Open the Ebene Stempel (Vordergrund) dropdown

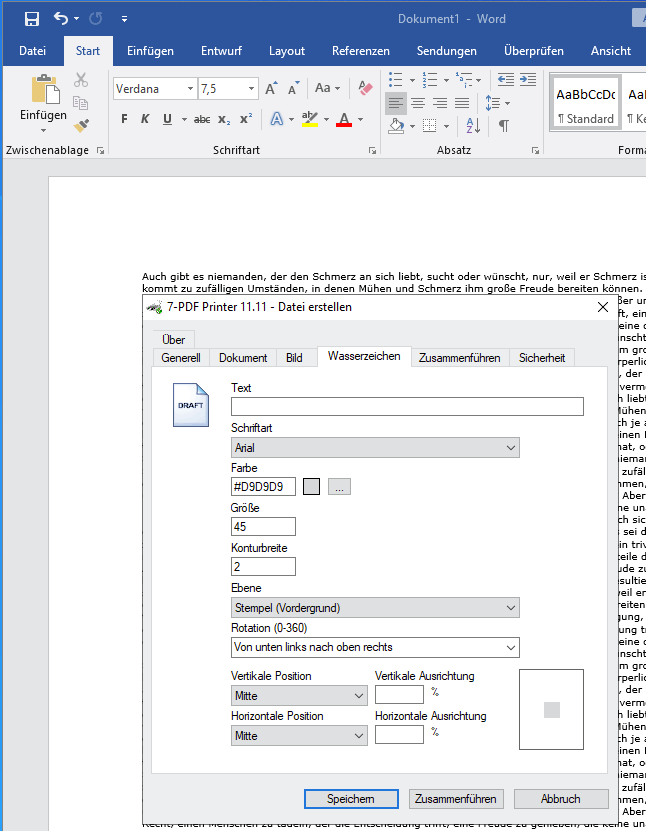375,608
